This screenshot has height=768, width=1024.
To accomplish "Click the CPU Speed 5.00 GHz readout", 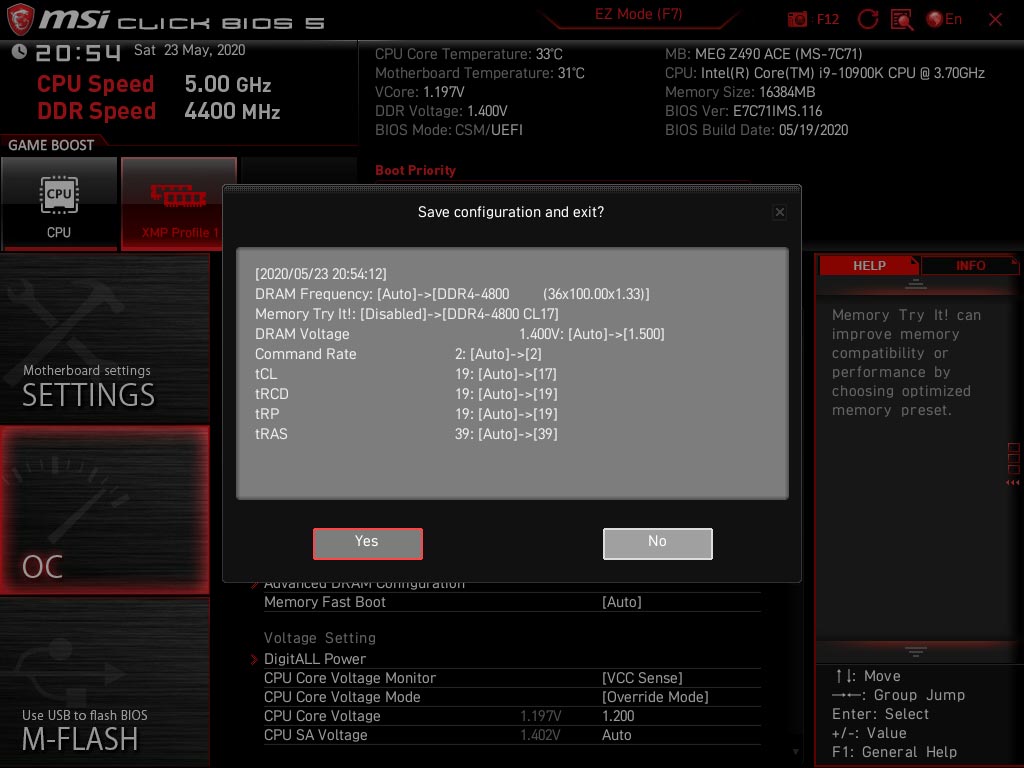I will point(154,84).
